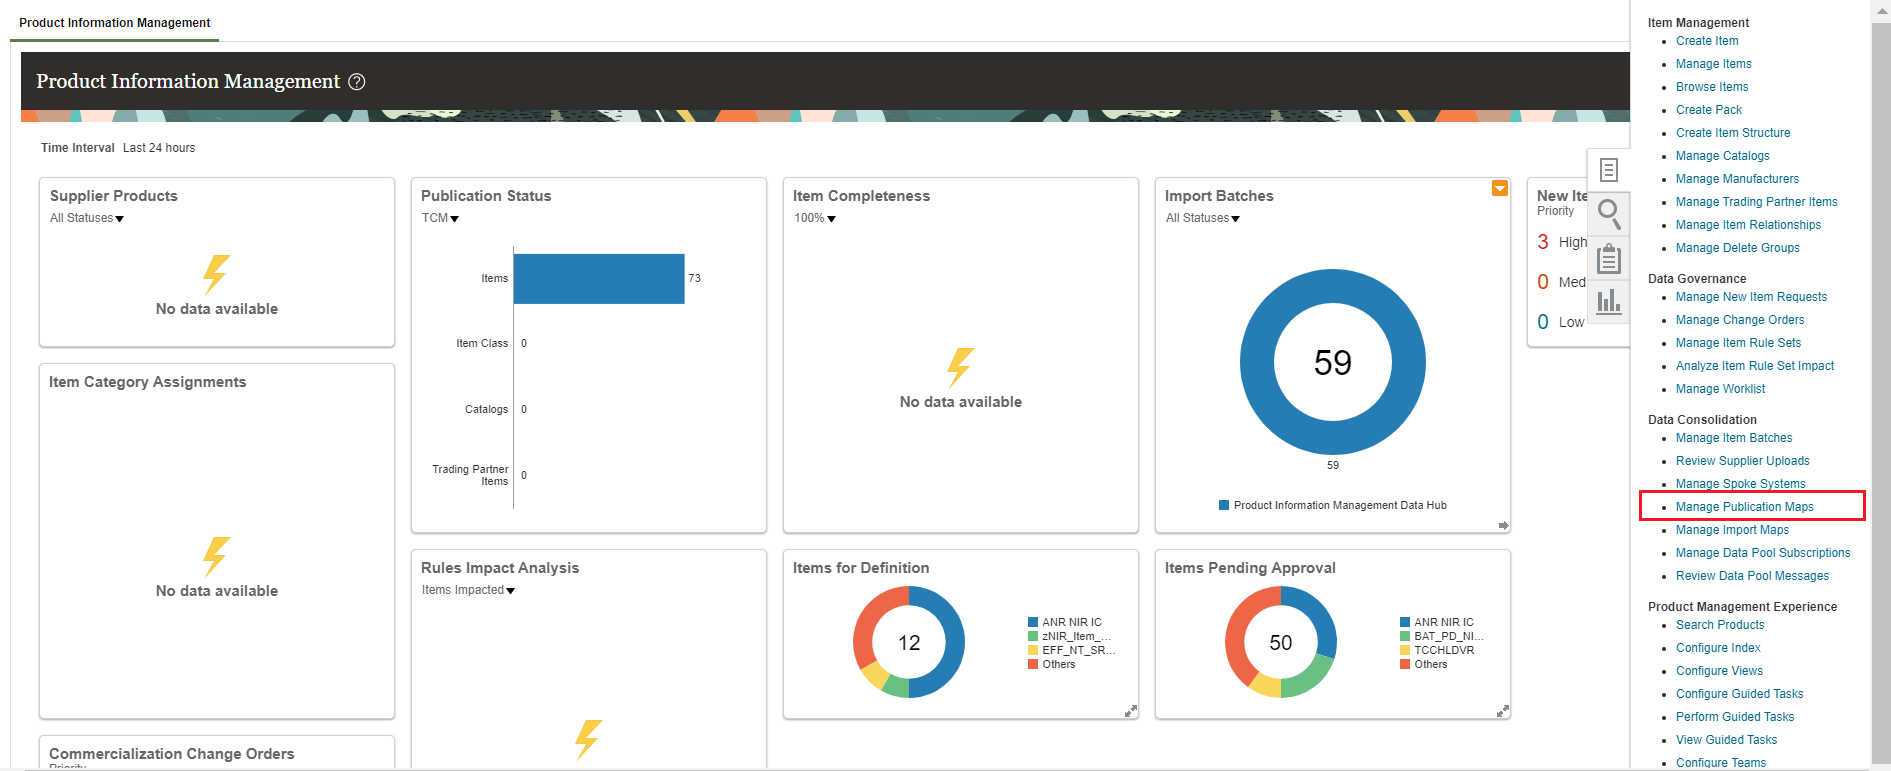Image resolution: width=1891 pixels, height=771 pixels.
Task: Click the TCCHLDVR yellow legend swatch
Action: (1405, 650)
